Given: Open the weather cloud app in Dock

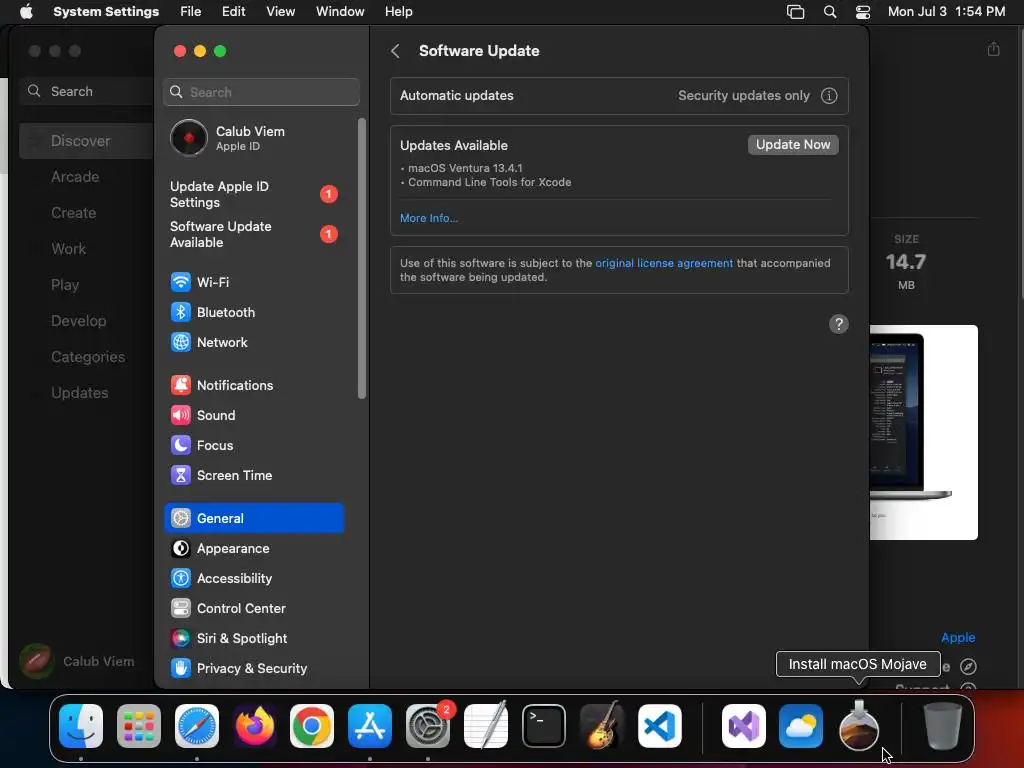Looking at the screenshot, I should (x=801, y=726).
